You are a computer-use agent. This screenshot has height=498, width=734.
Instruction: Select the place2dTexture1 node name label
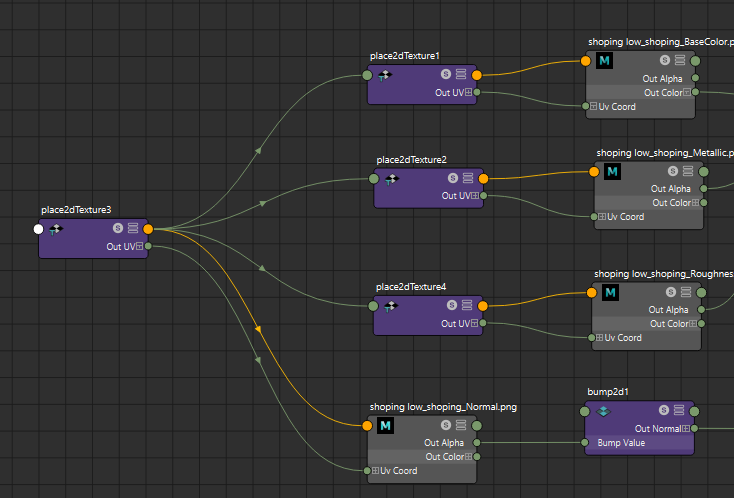(x=405, y=56)
